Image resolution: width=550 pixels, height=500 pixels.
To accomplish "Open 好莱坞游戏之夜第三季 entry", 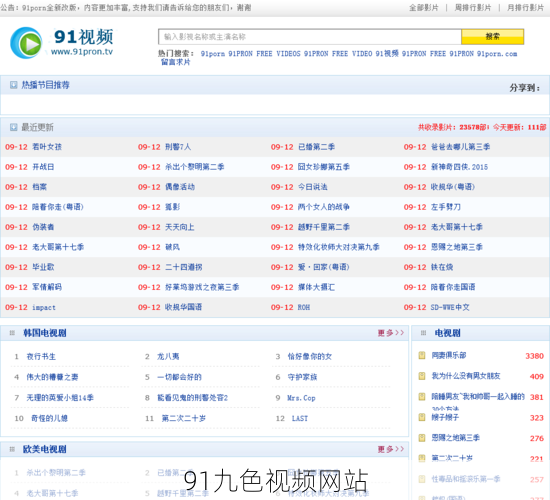I will click(202, 287).
